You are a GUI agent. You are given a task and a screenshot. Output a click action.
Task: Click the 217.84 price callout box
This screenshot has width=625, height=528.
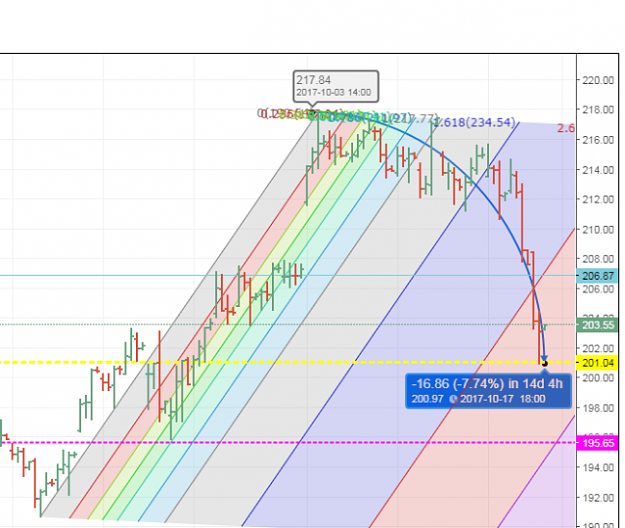tap(335, 86)
